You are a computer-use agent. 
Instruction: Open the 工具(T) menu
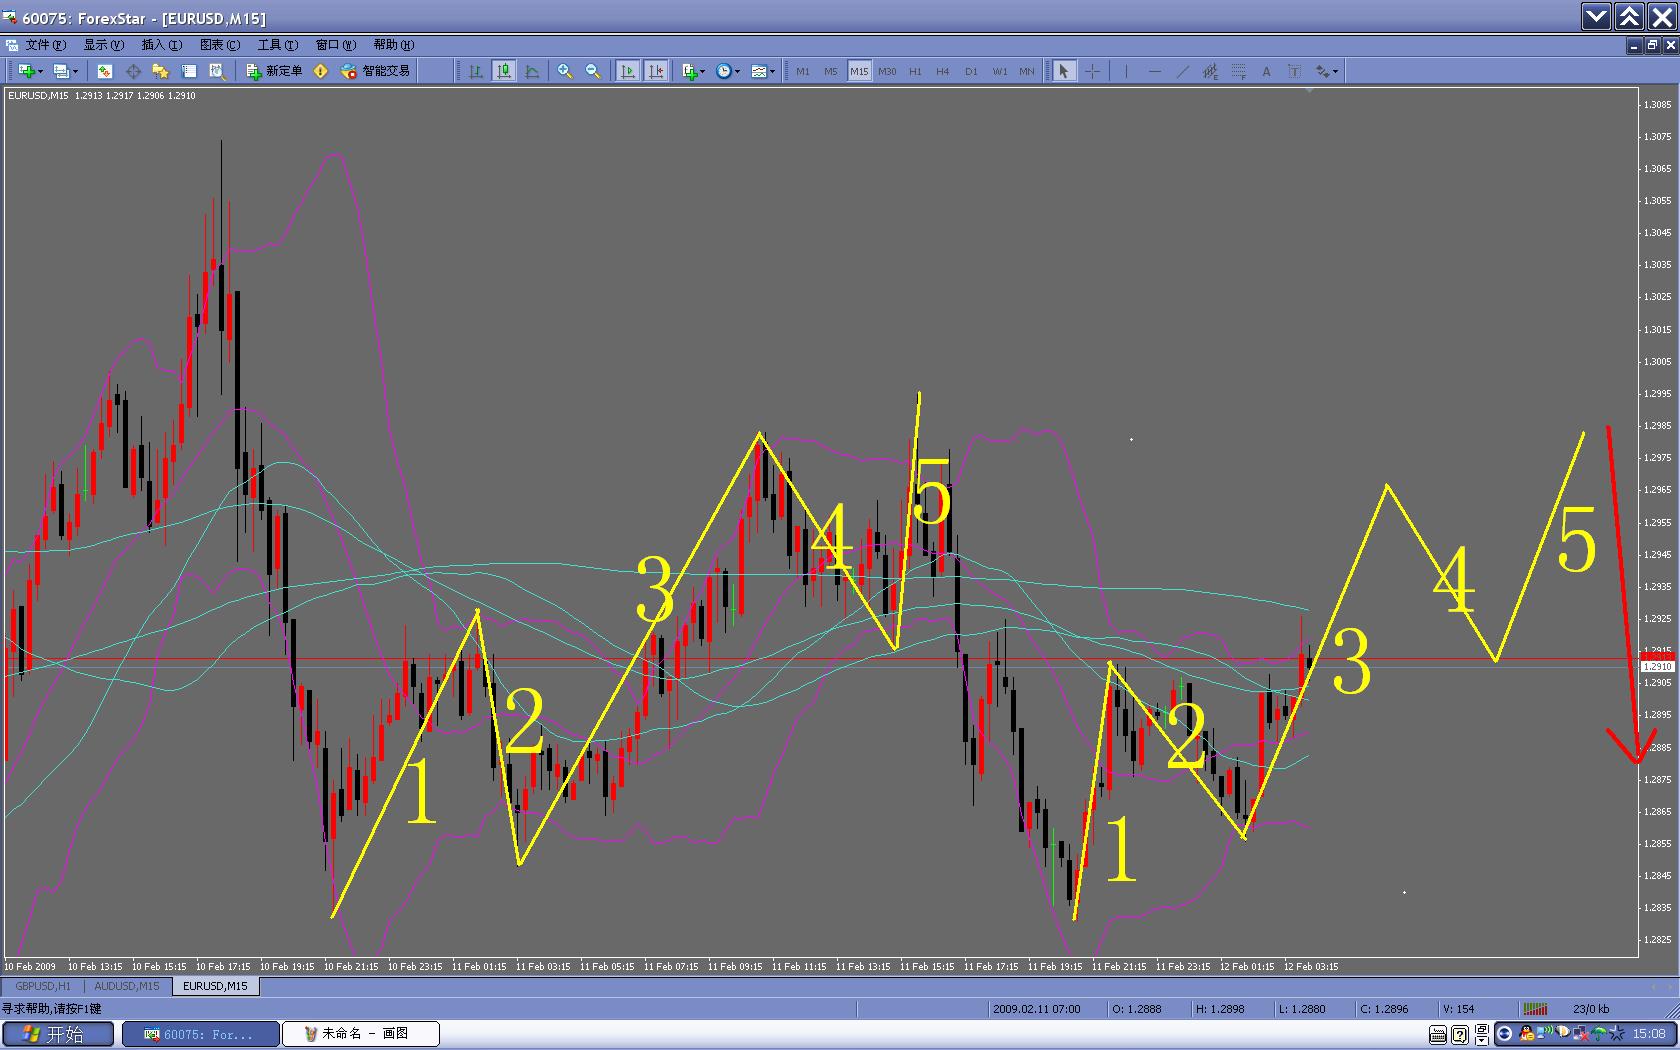(277, 45)
